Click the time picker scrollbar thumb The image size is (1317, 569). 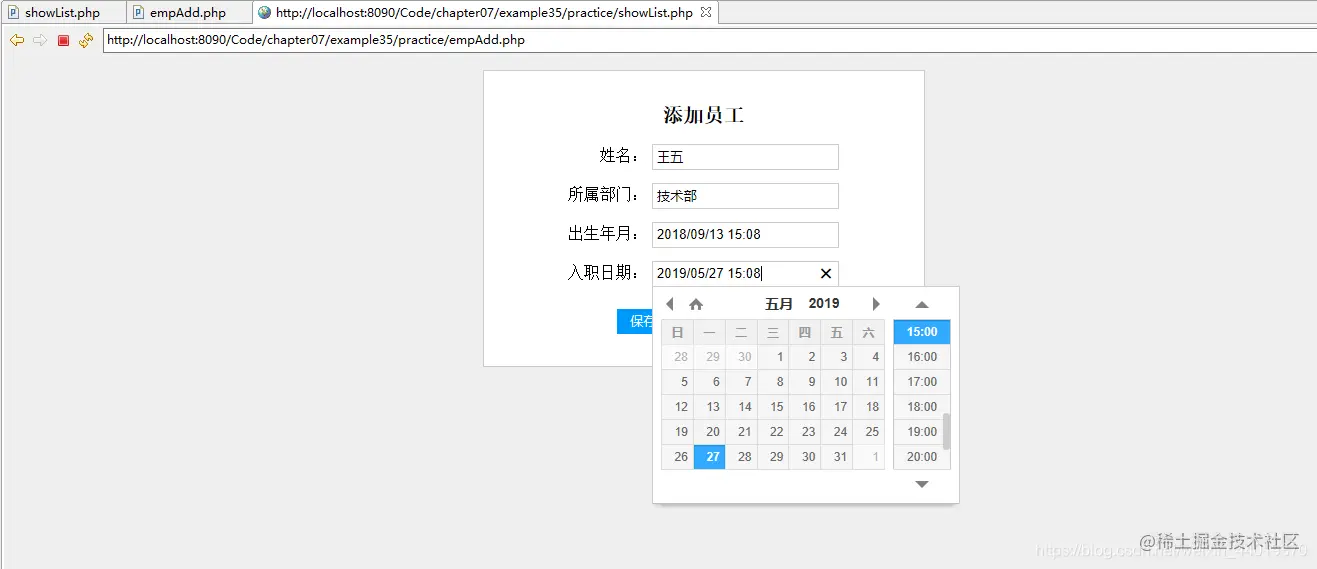pyautogui.click(x=946, y=432)
